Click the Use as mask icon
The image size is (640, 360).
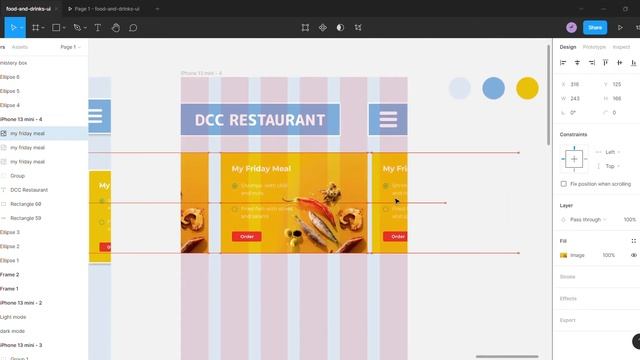tap(340, 27)
